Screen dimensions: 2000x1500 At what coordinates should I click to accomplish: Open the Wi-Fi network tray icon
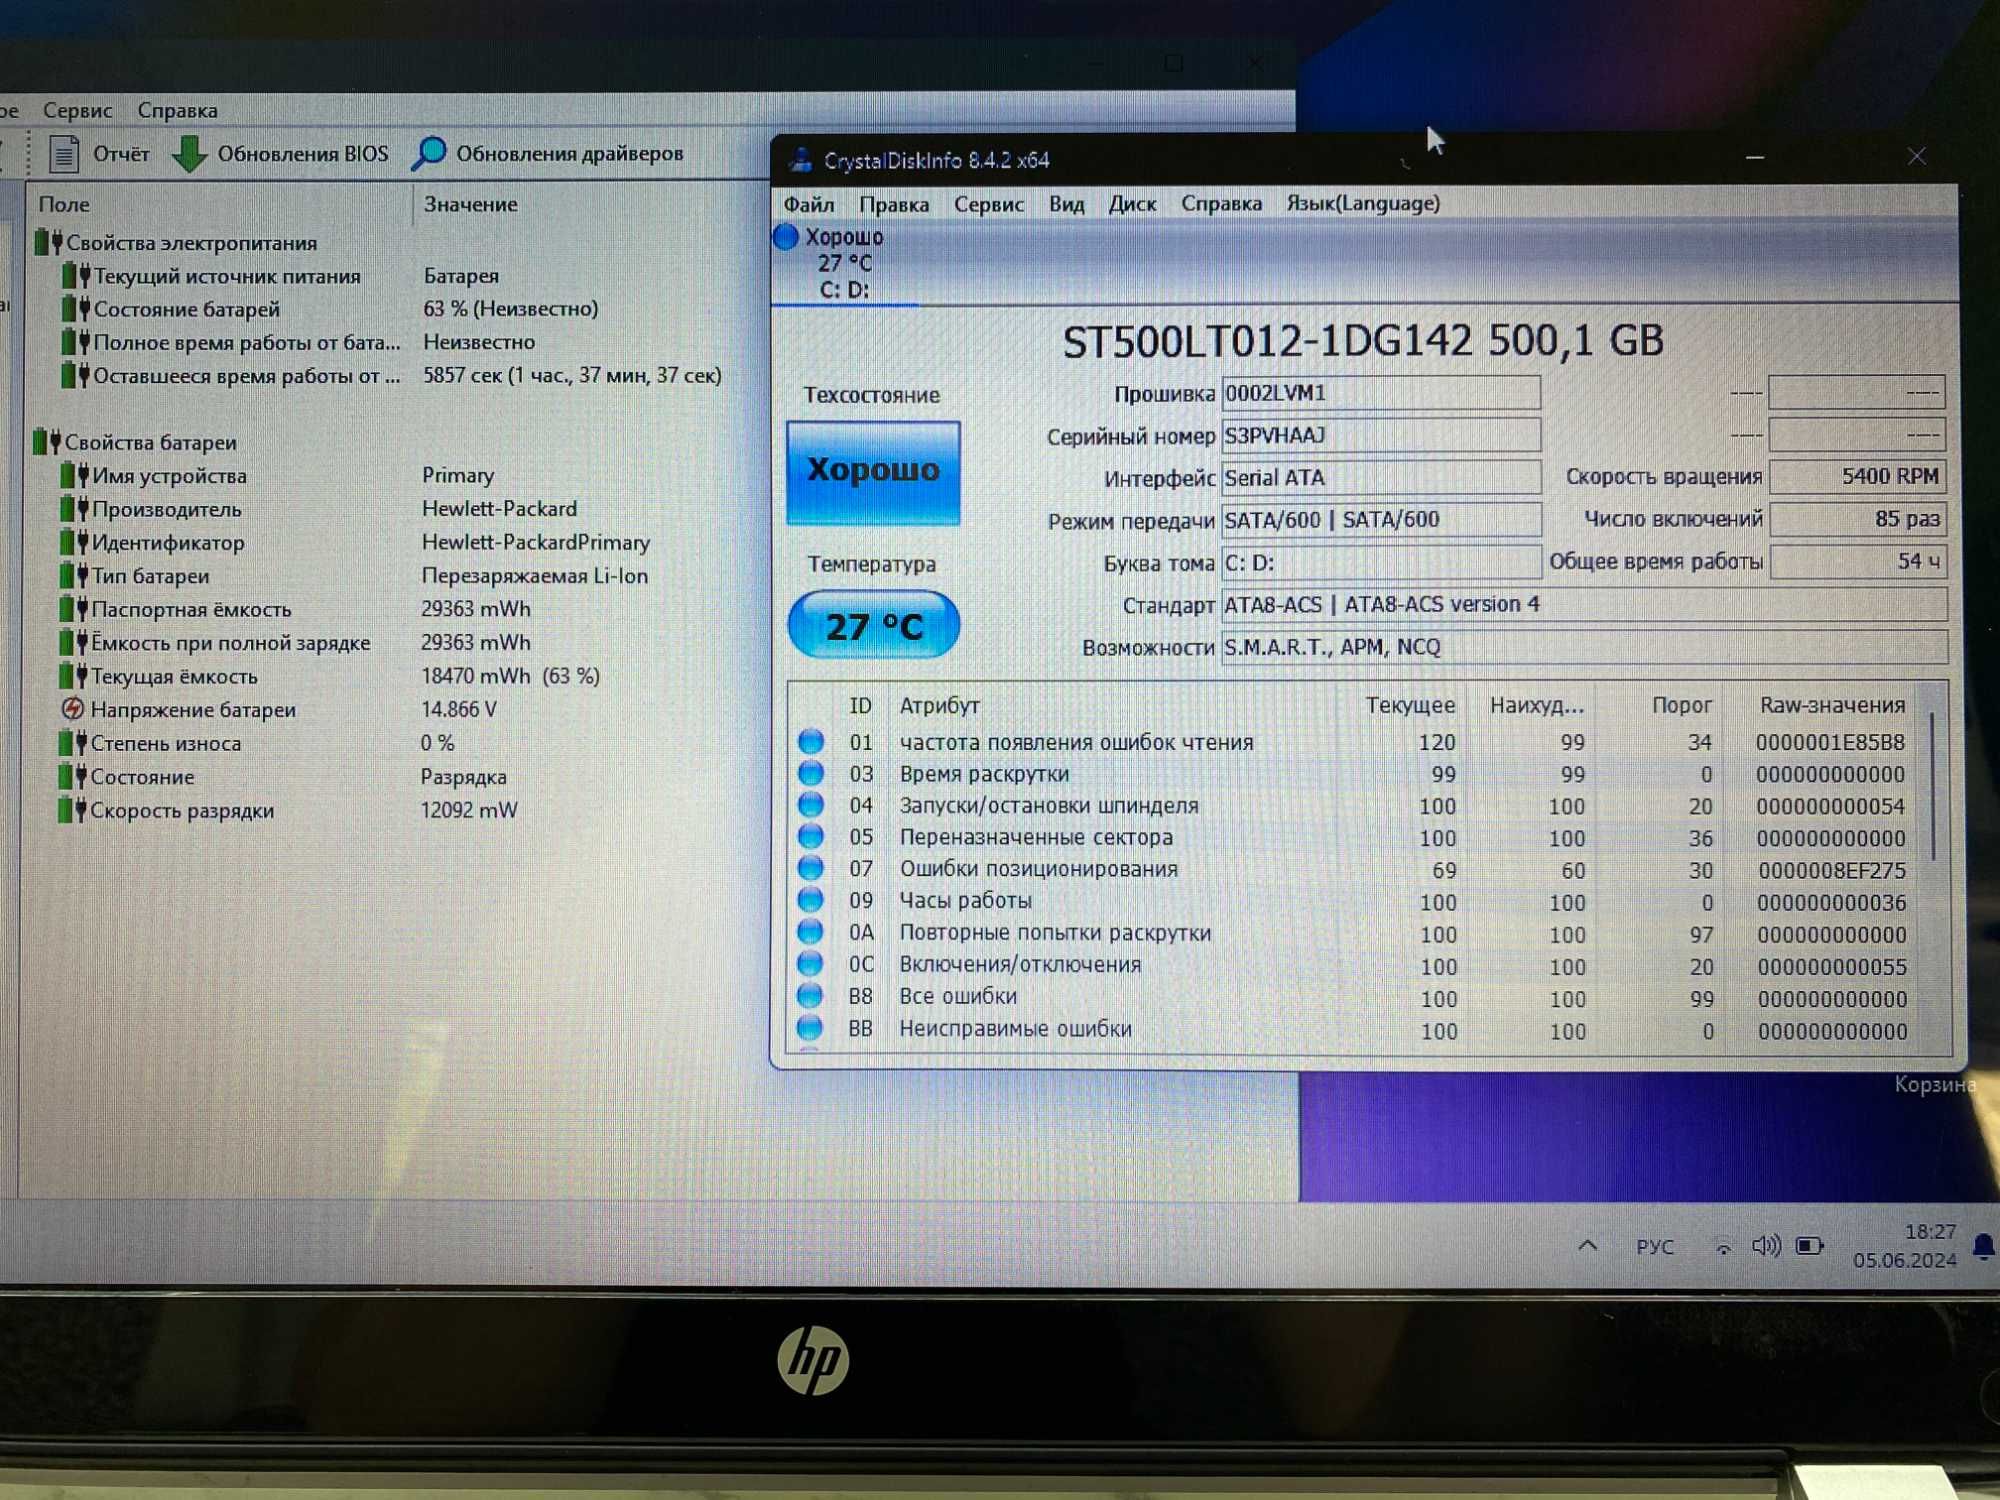[x=1722, y=1246]
